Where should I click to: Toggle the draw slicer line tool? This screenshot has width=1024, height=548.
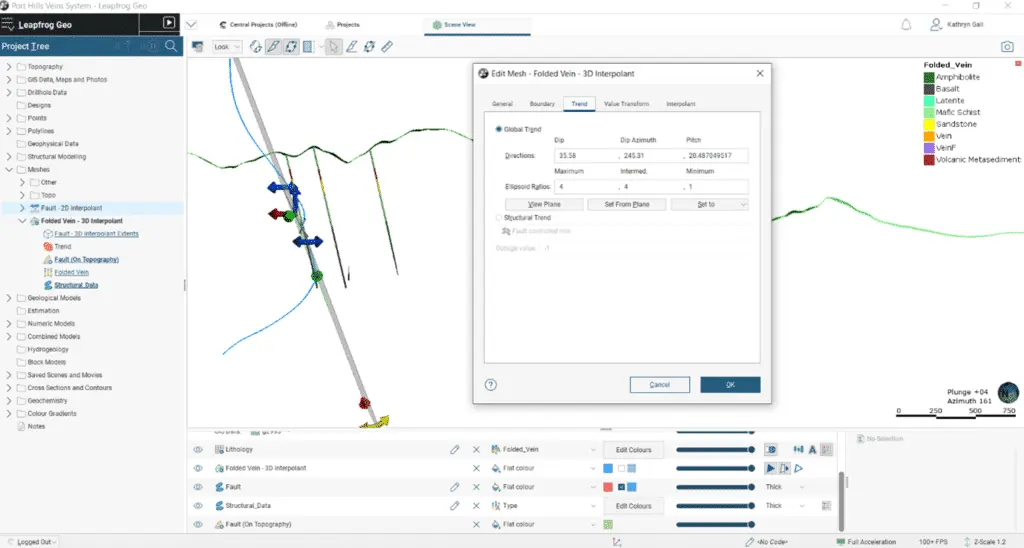click(x=273, y=46)
